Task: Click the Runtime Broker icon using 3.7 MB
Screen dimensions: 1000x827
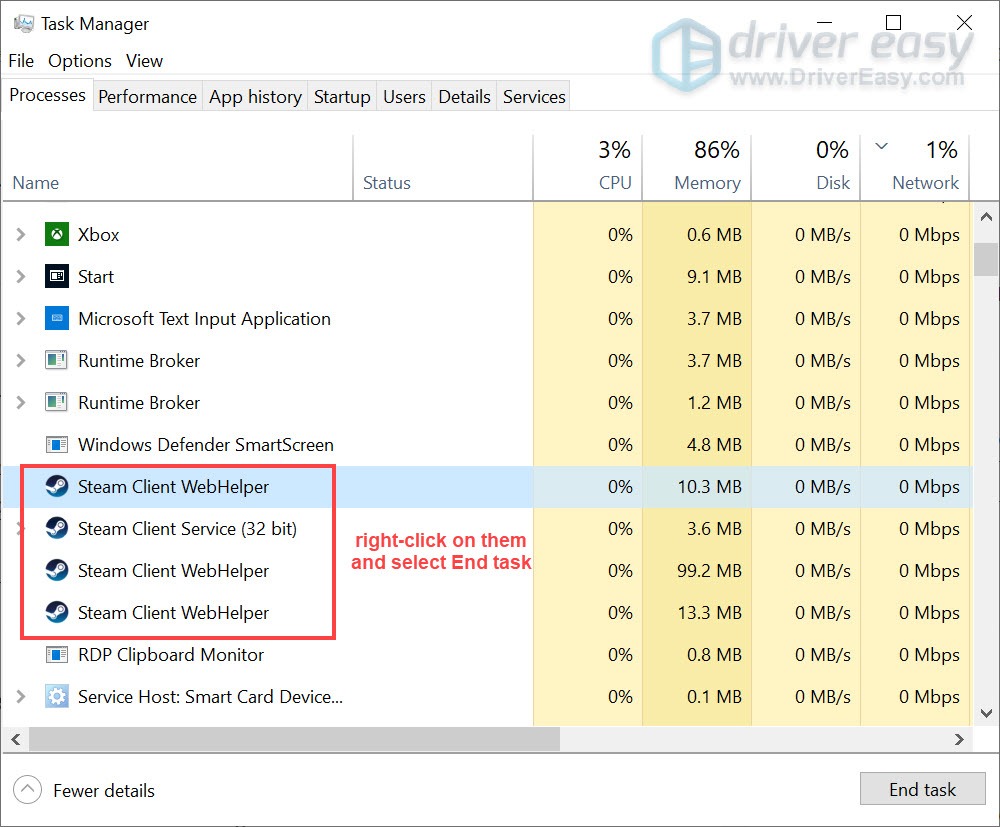Action: pos(57,361)
